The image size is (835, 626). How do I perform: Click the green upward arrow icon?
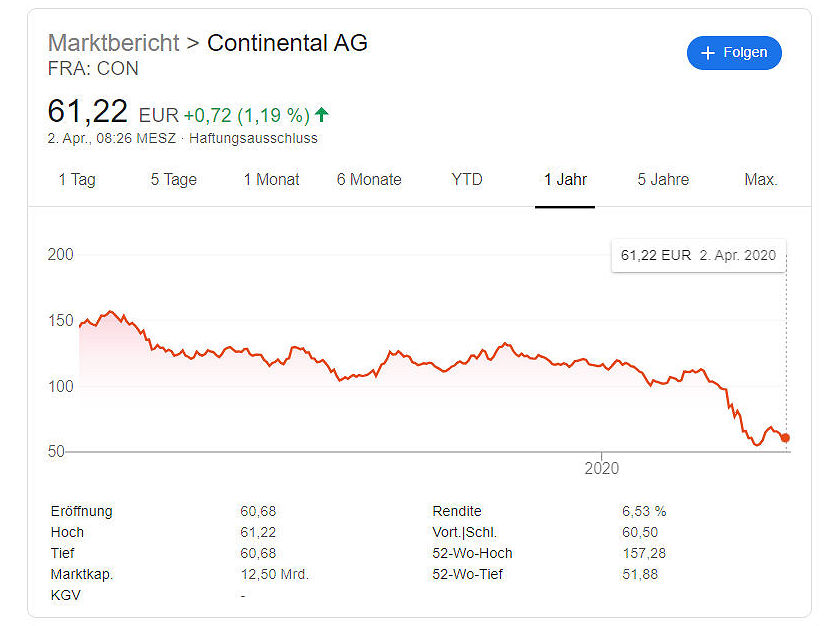(x=322, y=114)
